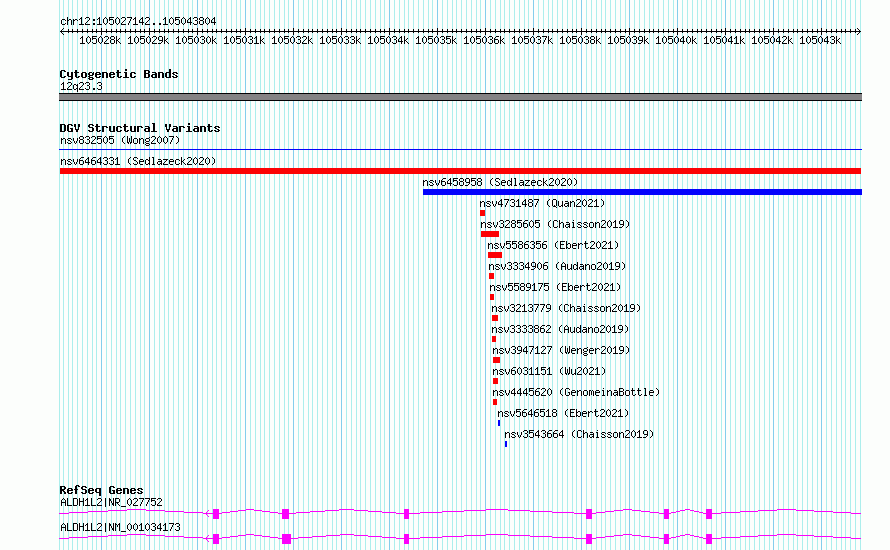Open the nsv6031151 (Wu2021) variant
The image size is (890, 550).
pyautogui.click(x=549, y=371)
